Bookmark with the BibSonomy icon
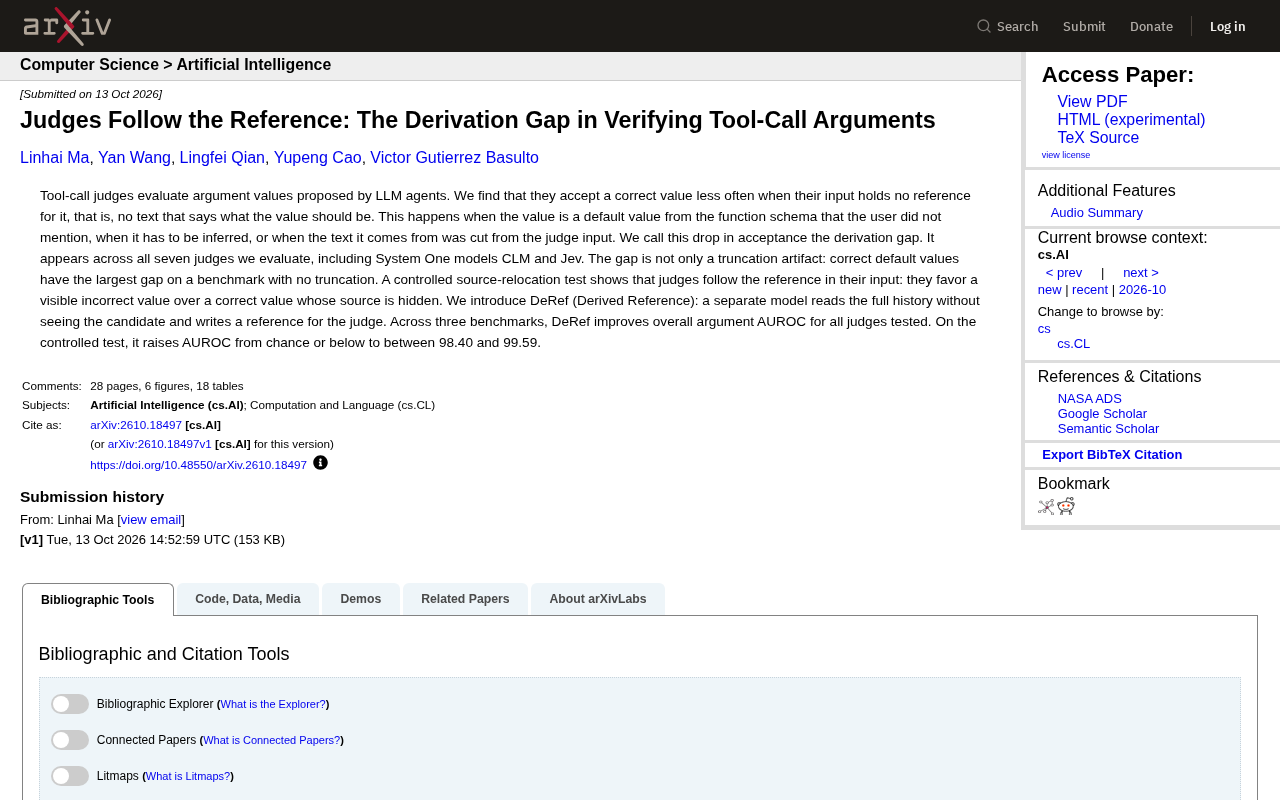The image size is (1280, 800). (1046, 507)
